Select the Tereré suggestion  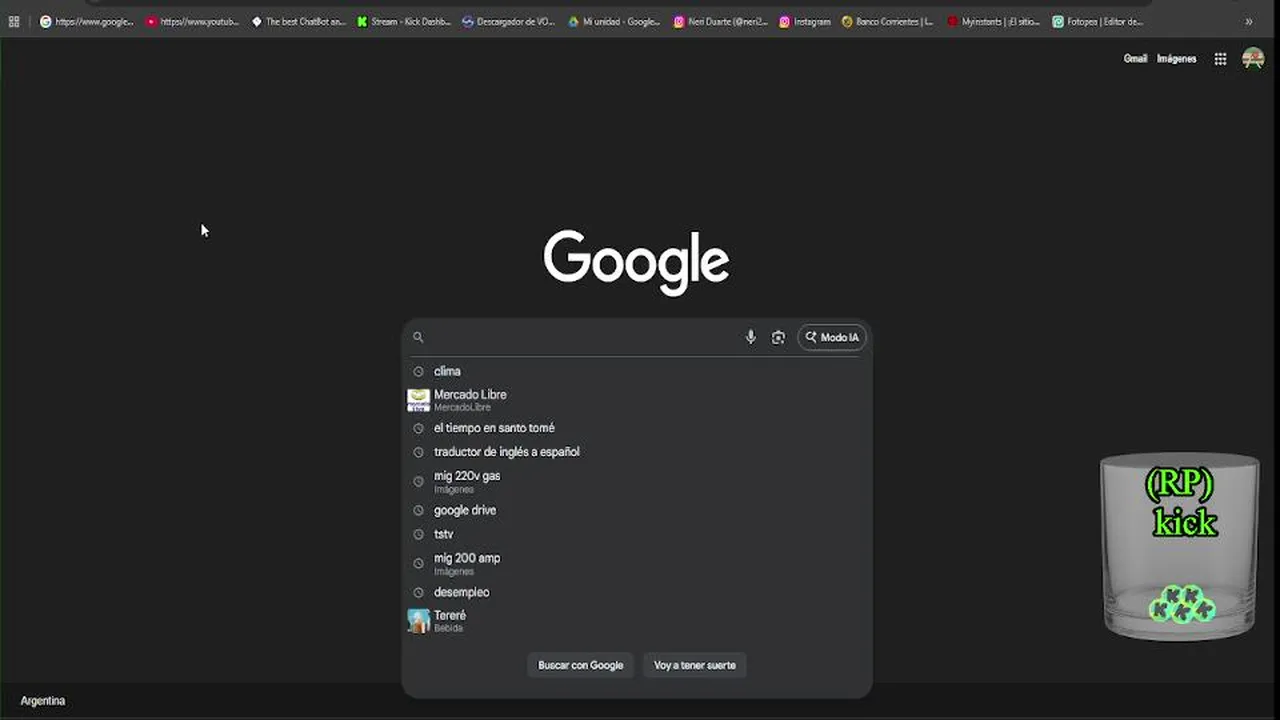[x=636, y=621]
